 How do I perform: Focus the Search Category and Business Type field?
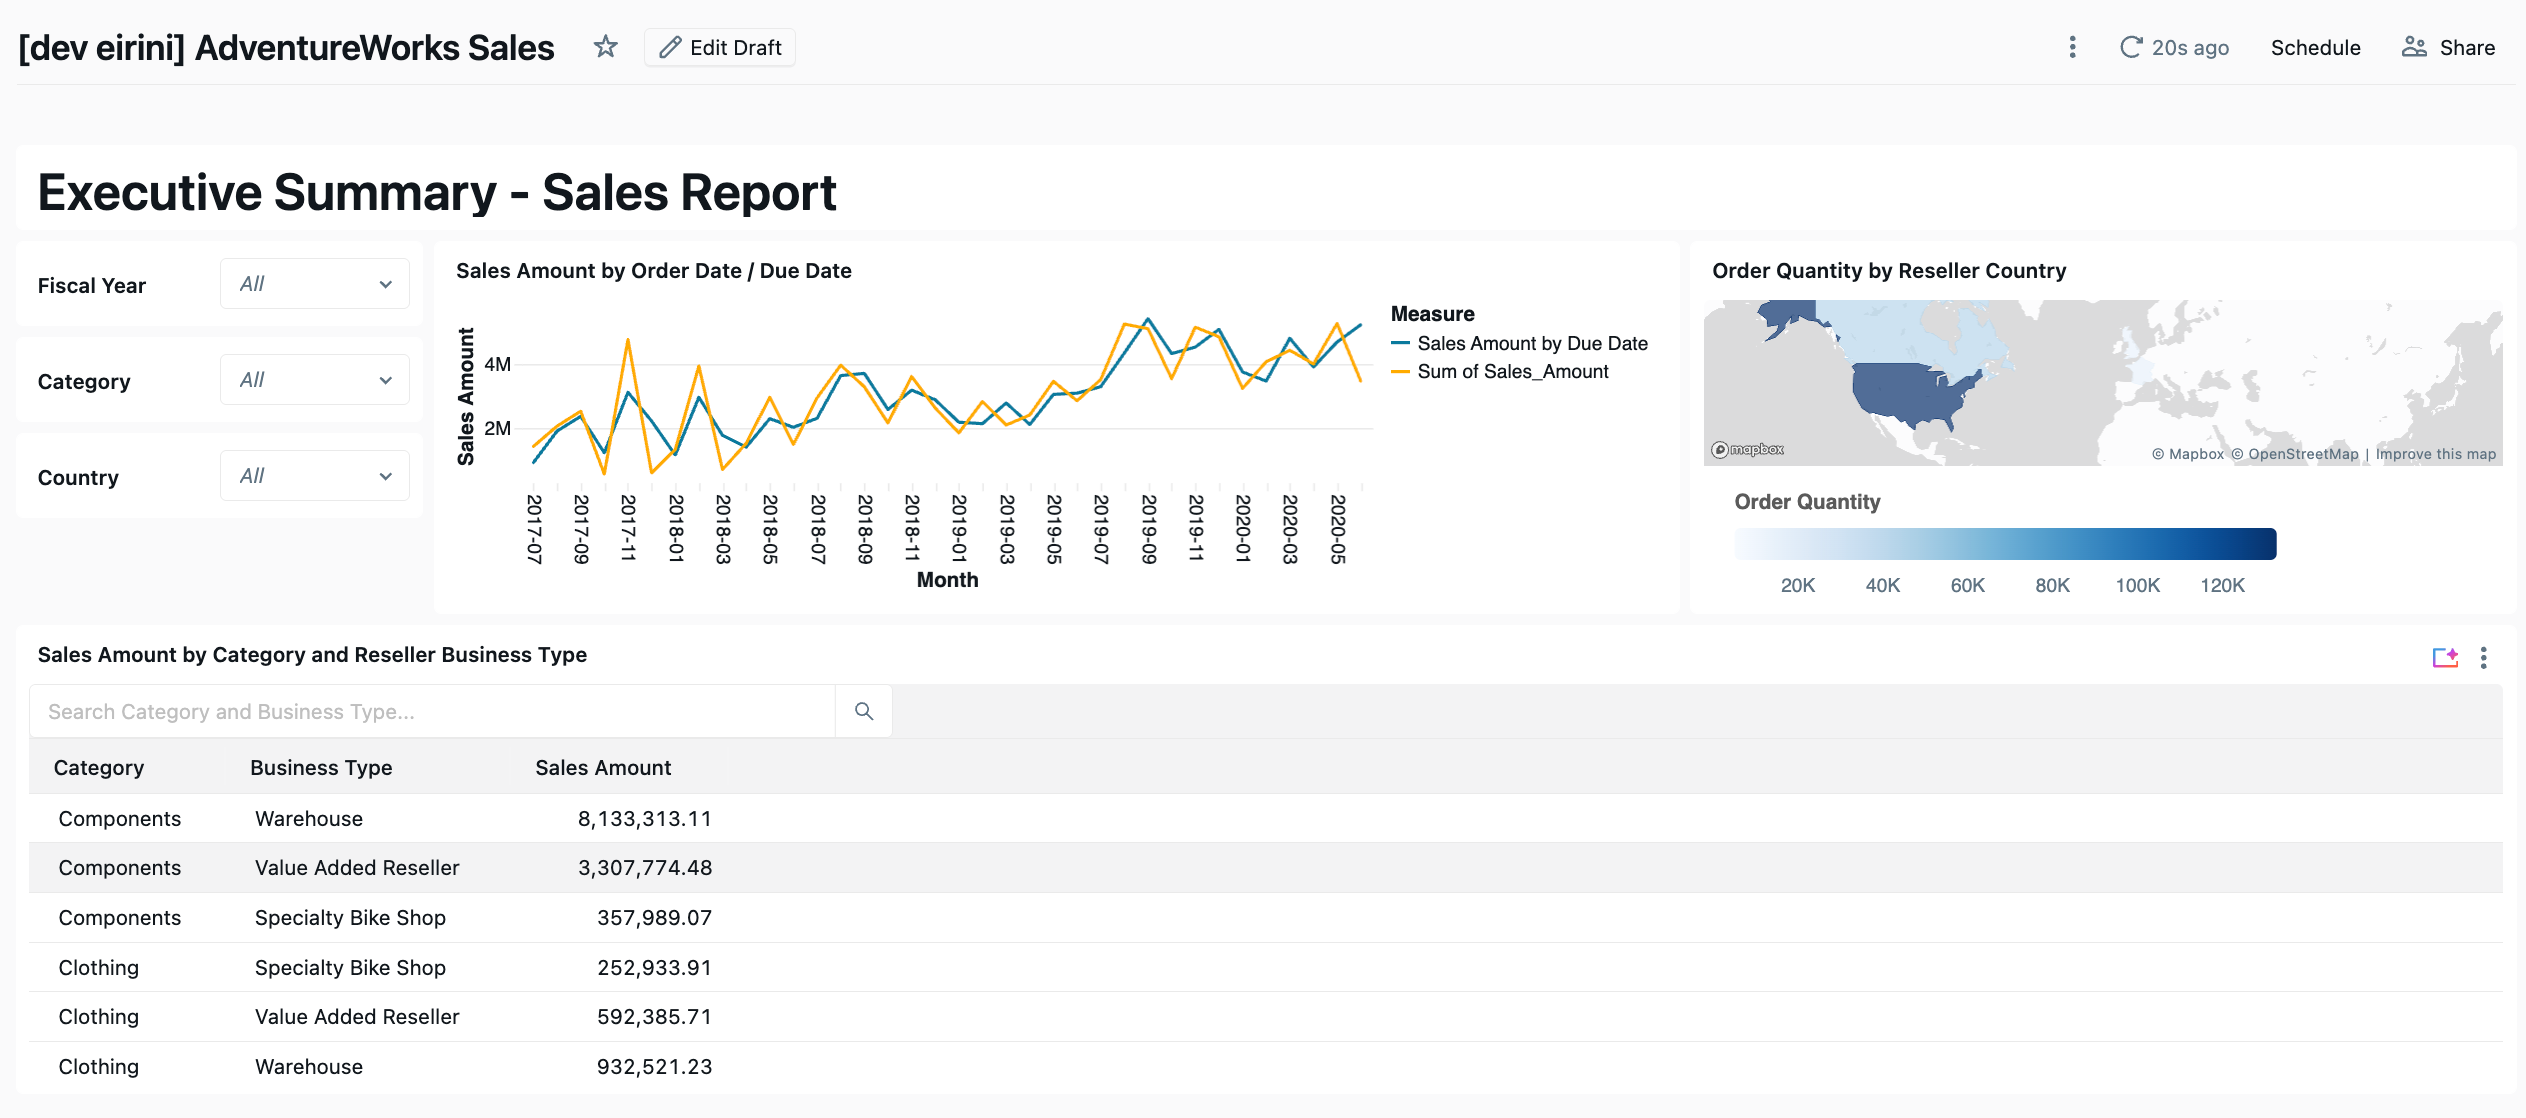(x=432, y=711)
